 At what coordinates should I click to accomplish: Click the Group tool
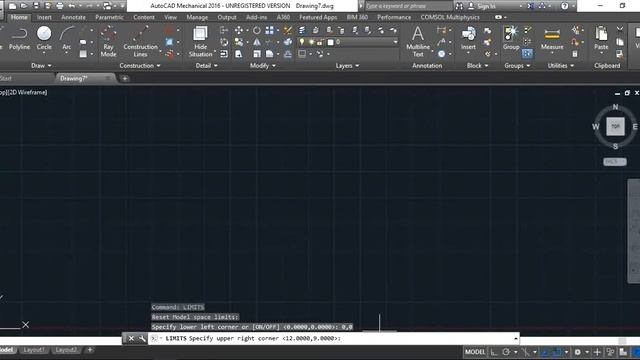[511, 39]
